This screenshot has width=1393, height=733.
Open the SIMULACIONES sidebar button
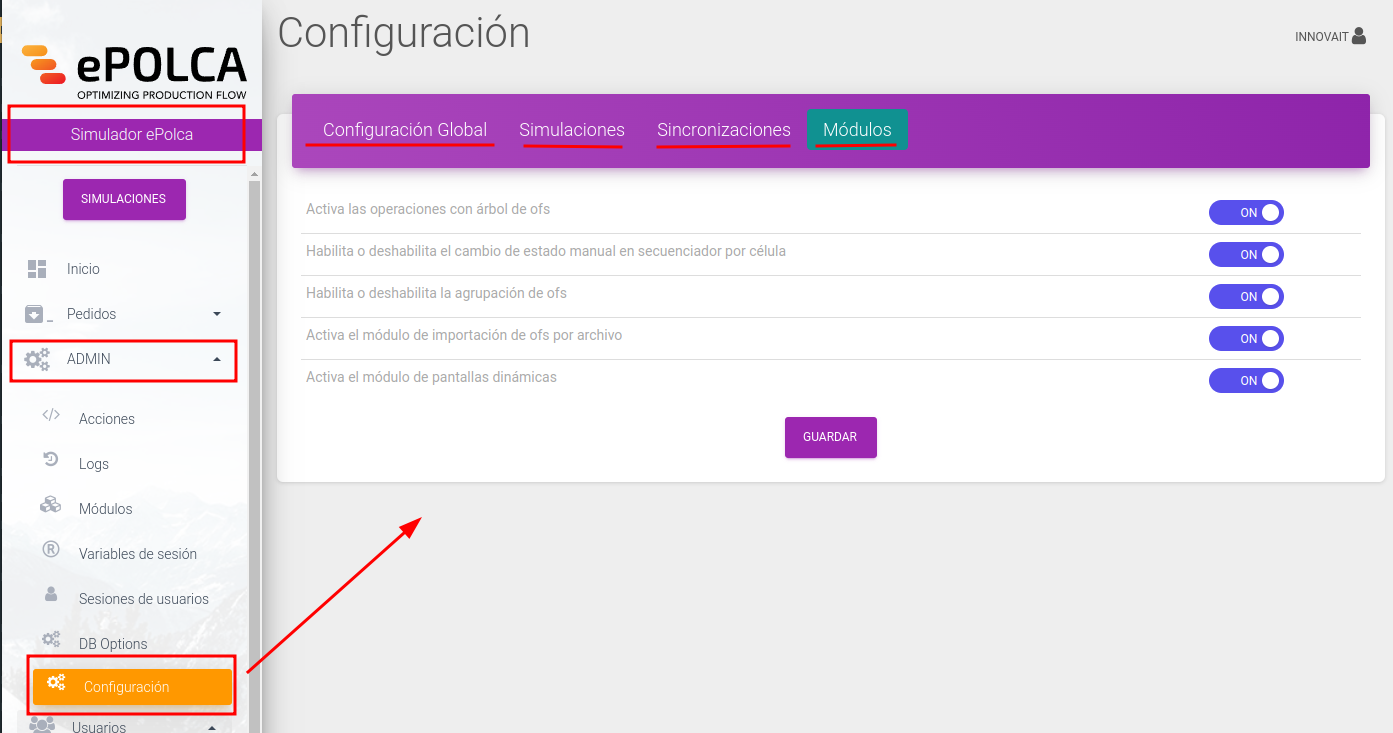pos(124,199)
